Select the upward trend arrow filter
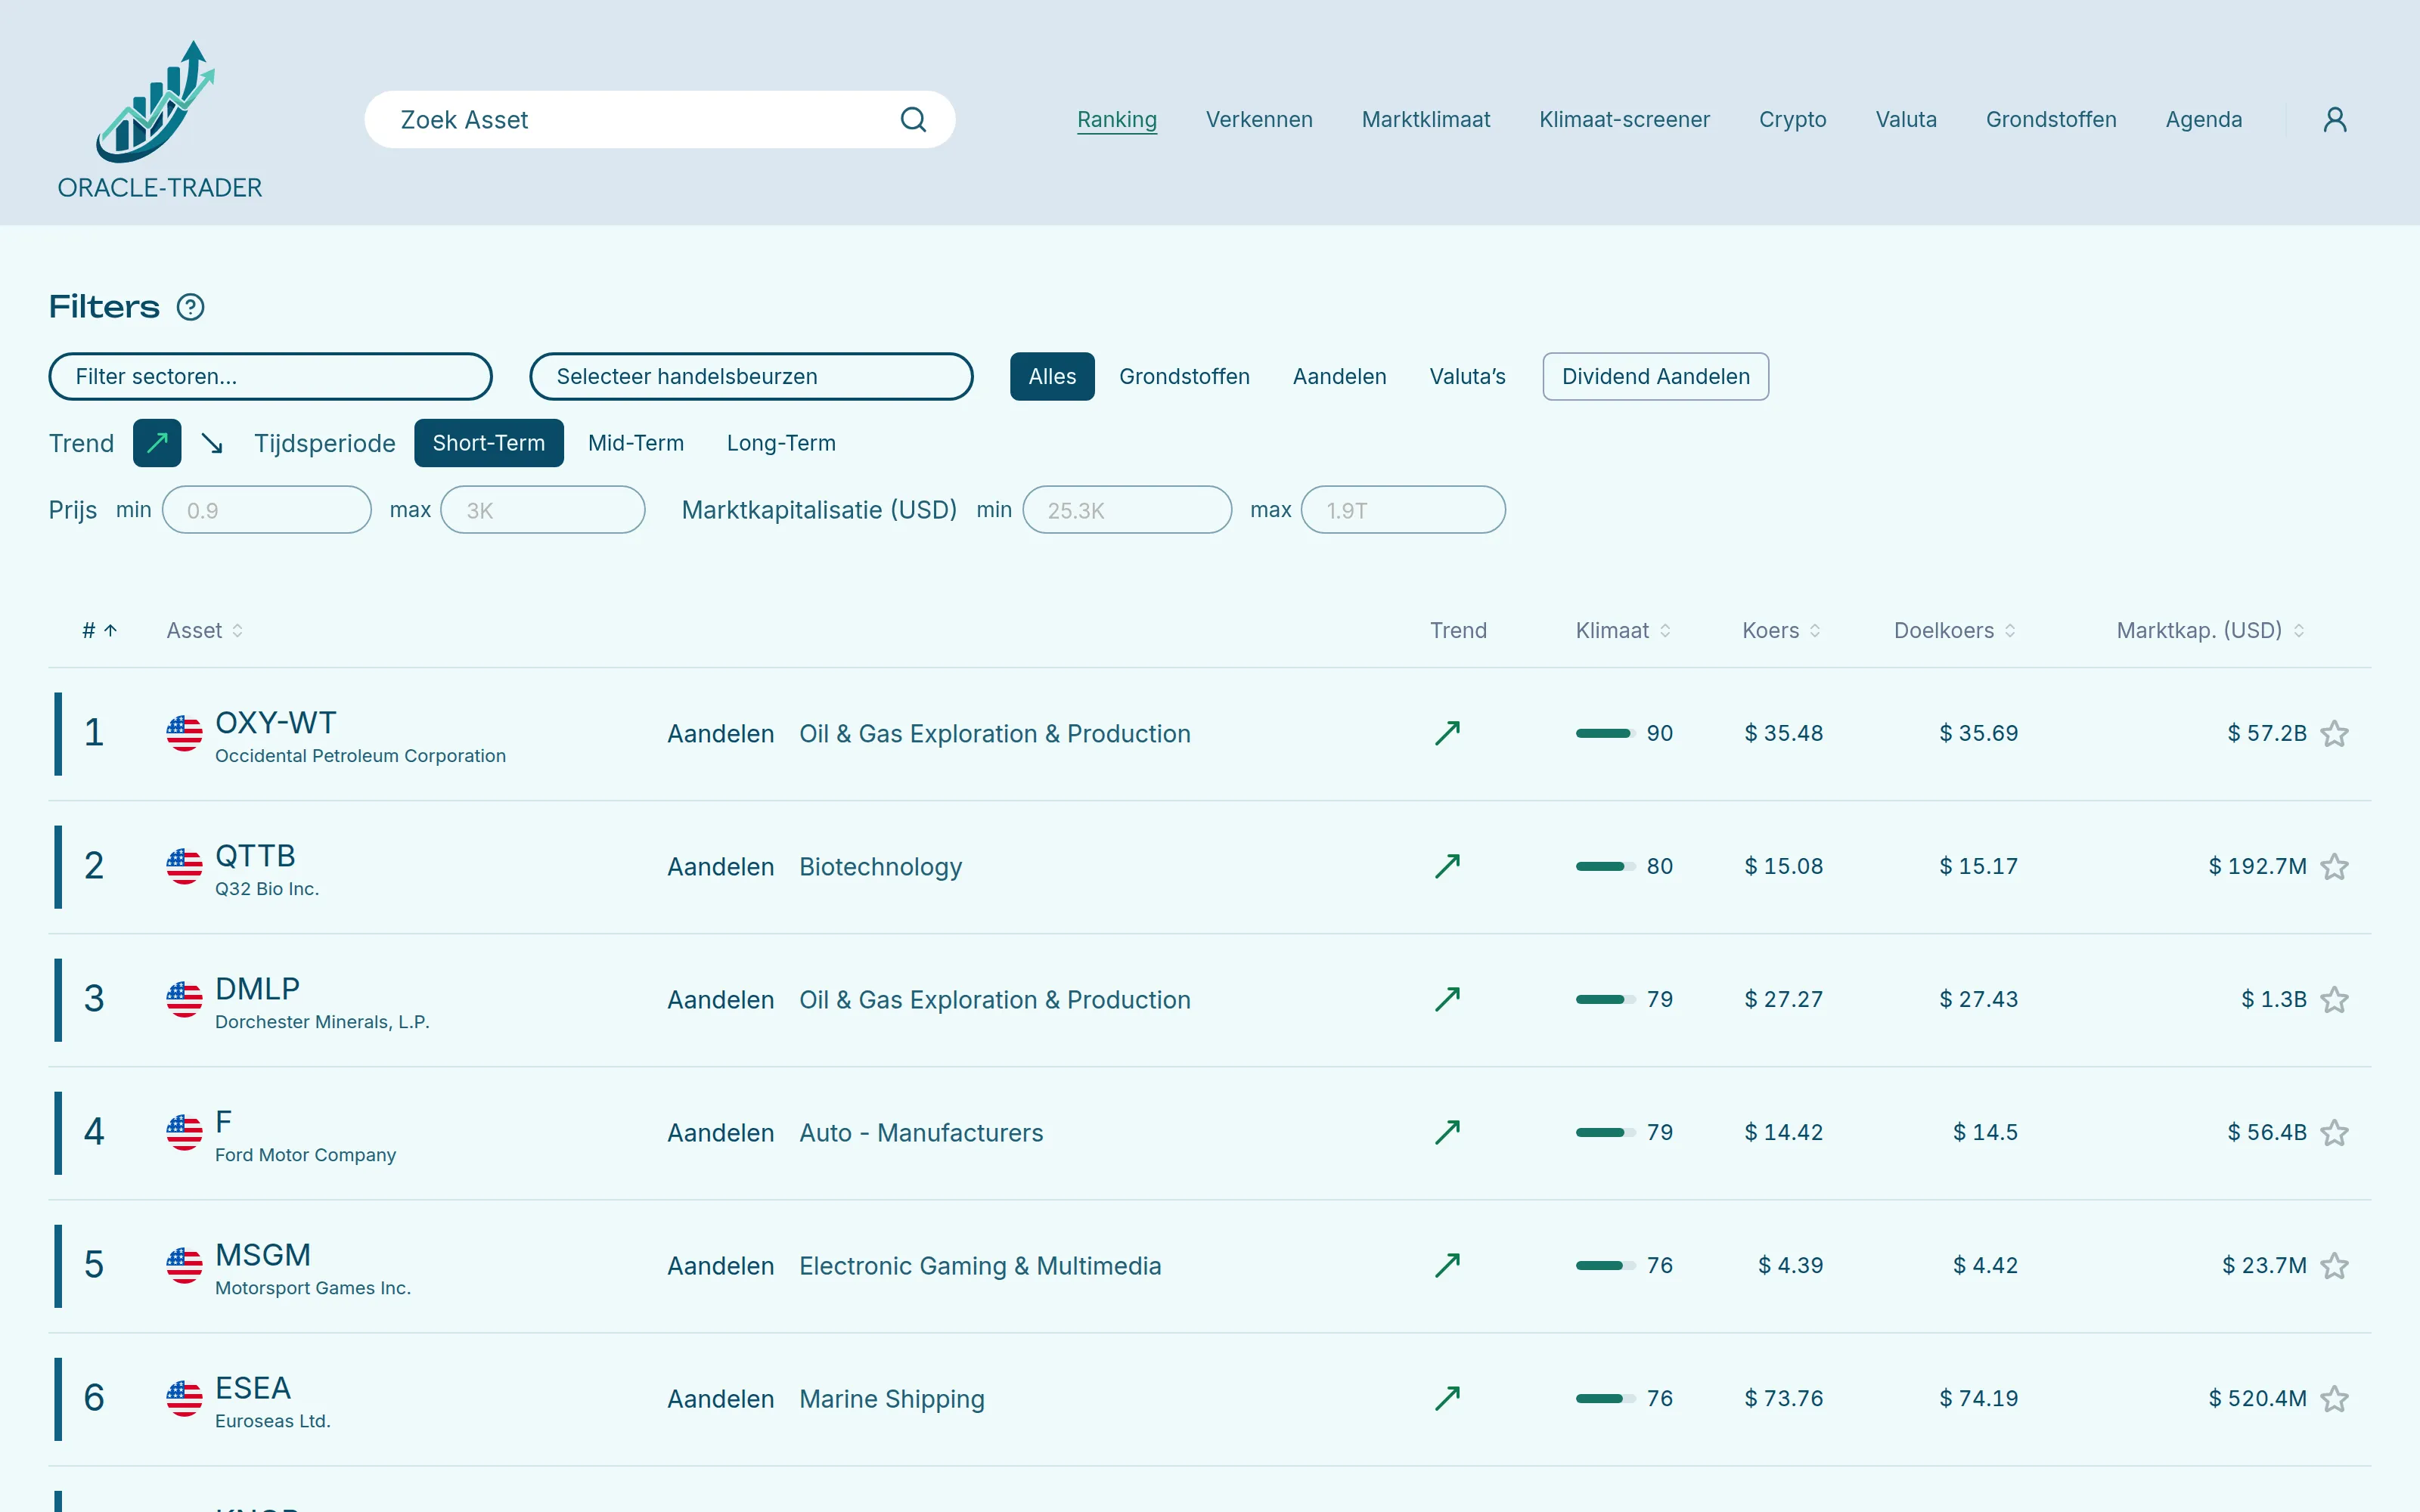The image size is (2420, 1512). pos(157,443)
